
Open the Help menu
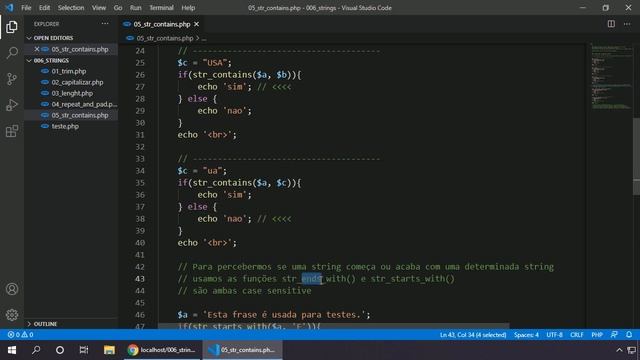[188, 8]
